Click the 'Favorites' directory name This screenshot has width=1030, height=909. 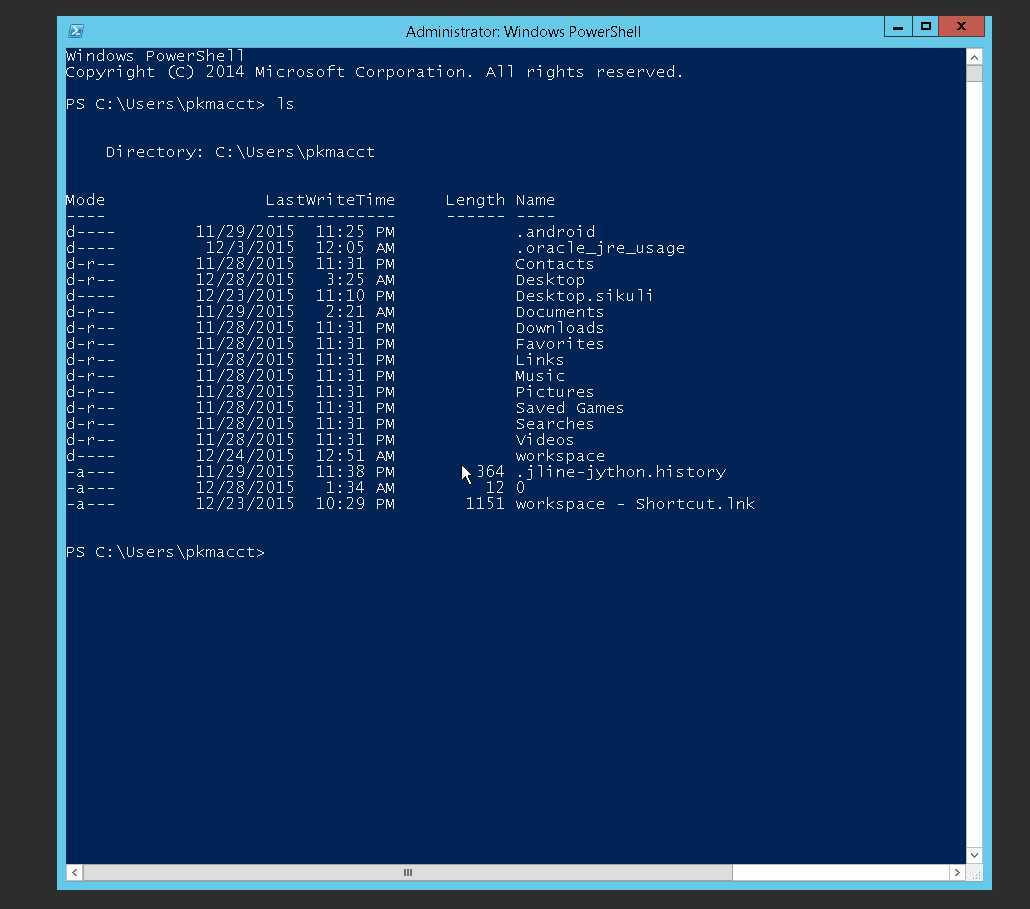(x=560, y=344)
